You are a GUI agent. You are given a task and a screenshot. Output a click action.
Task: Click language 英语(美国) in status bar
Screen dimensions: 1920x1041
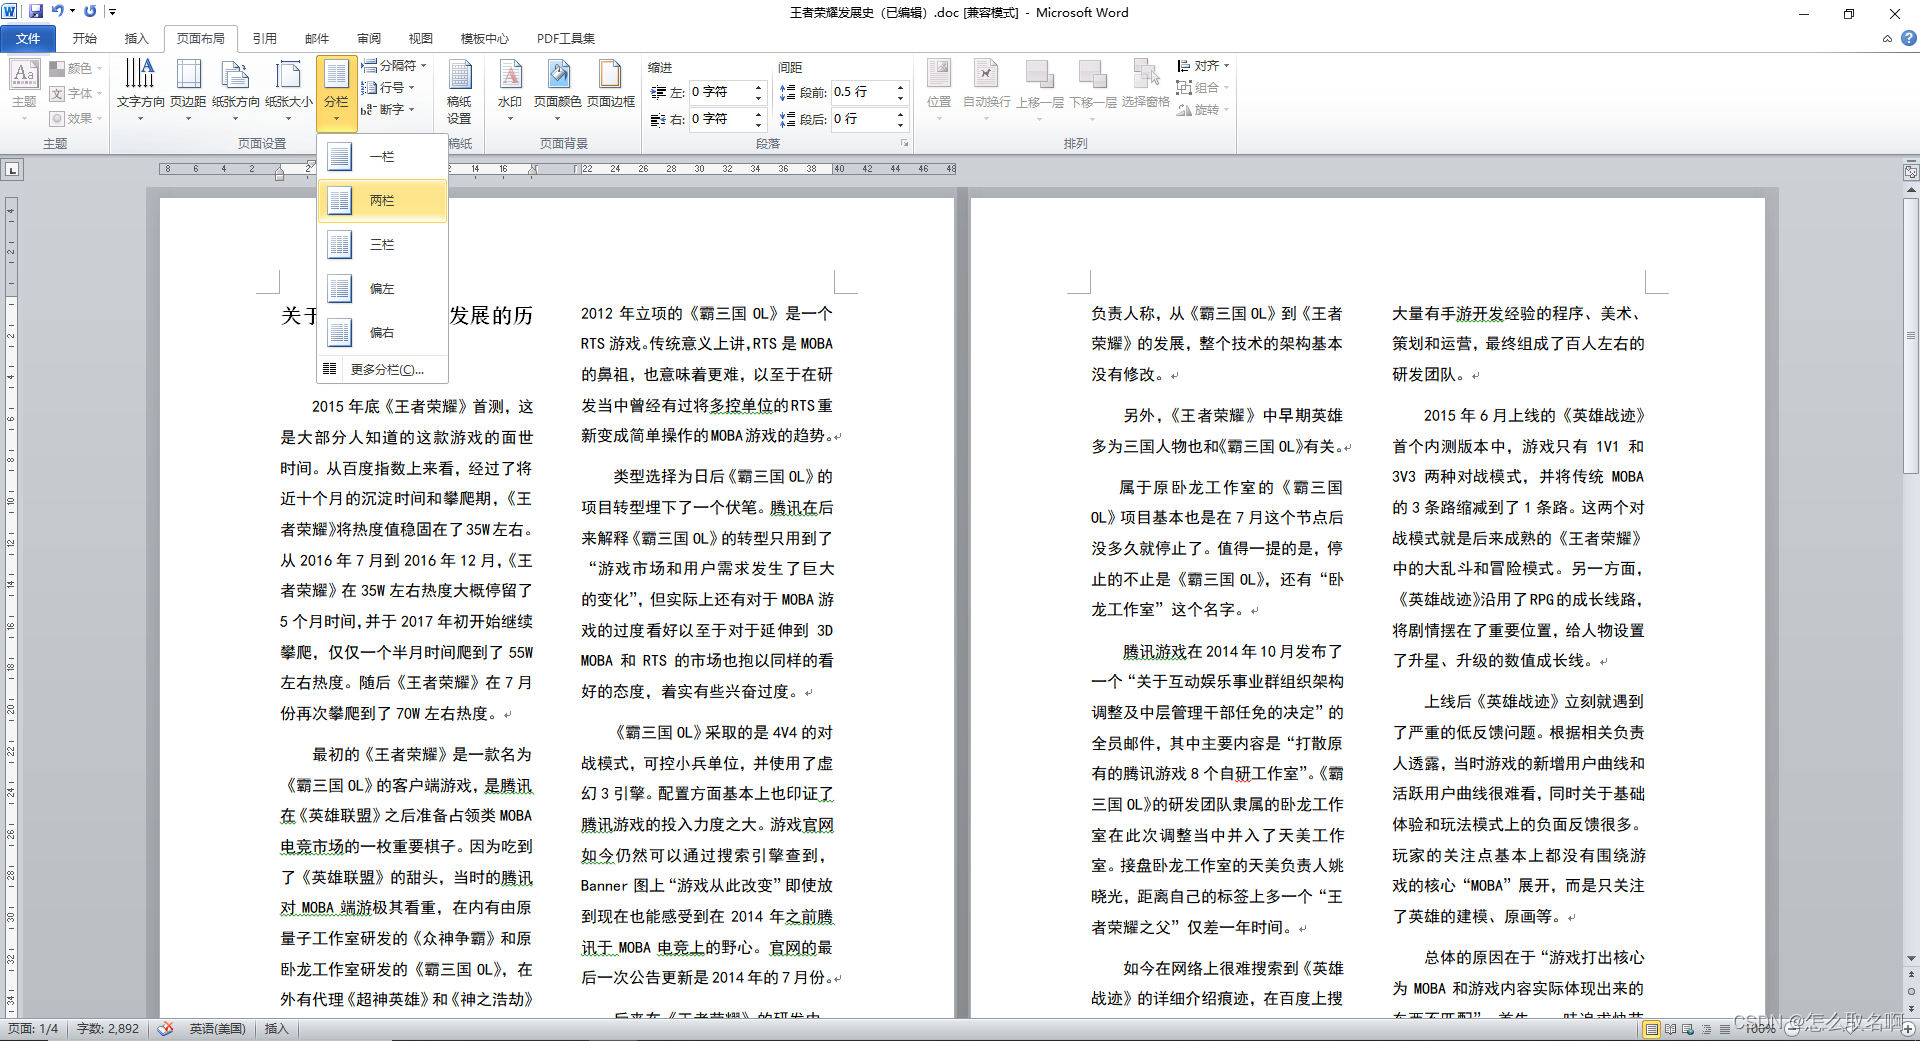click(217, 1028)
